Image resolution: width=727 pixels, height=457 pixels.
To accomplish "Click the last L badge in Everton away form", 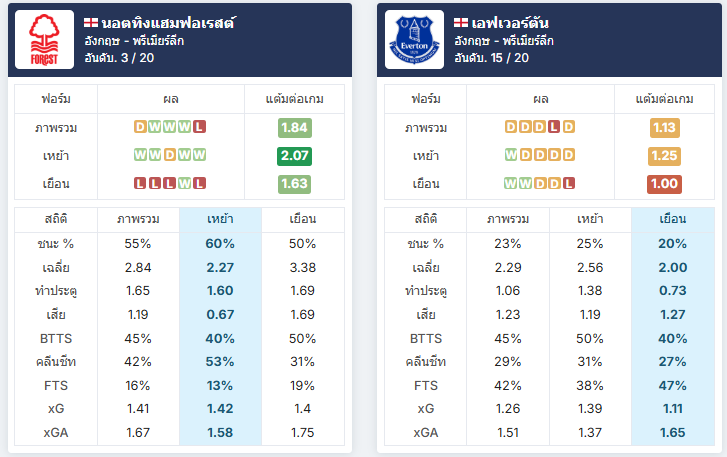I will pos(569,184).
